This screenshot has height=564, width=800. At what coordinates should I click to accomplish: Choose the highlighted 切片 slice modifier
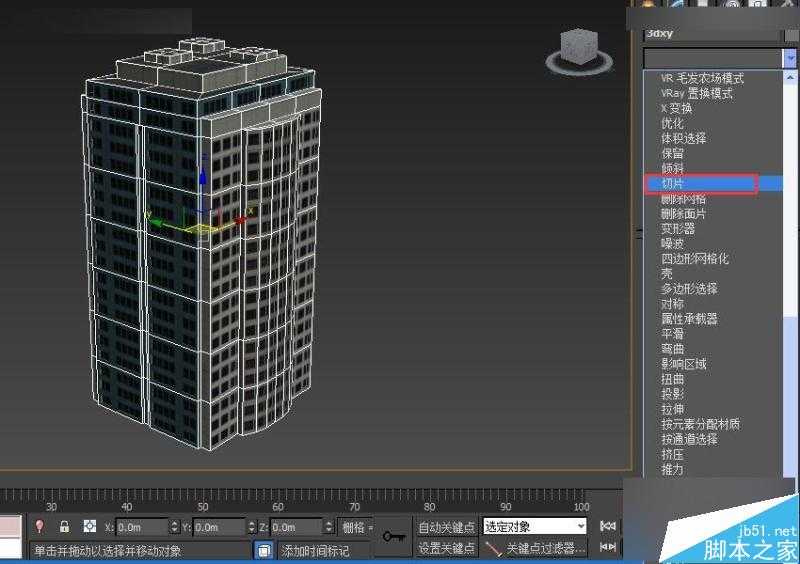pyautogui.click(x=713, y=184)
